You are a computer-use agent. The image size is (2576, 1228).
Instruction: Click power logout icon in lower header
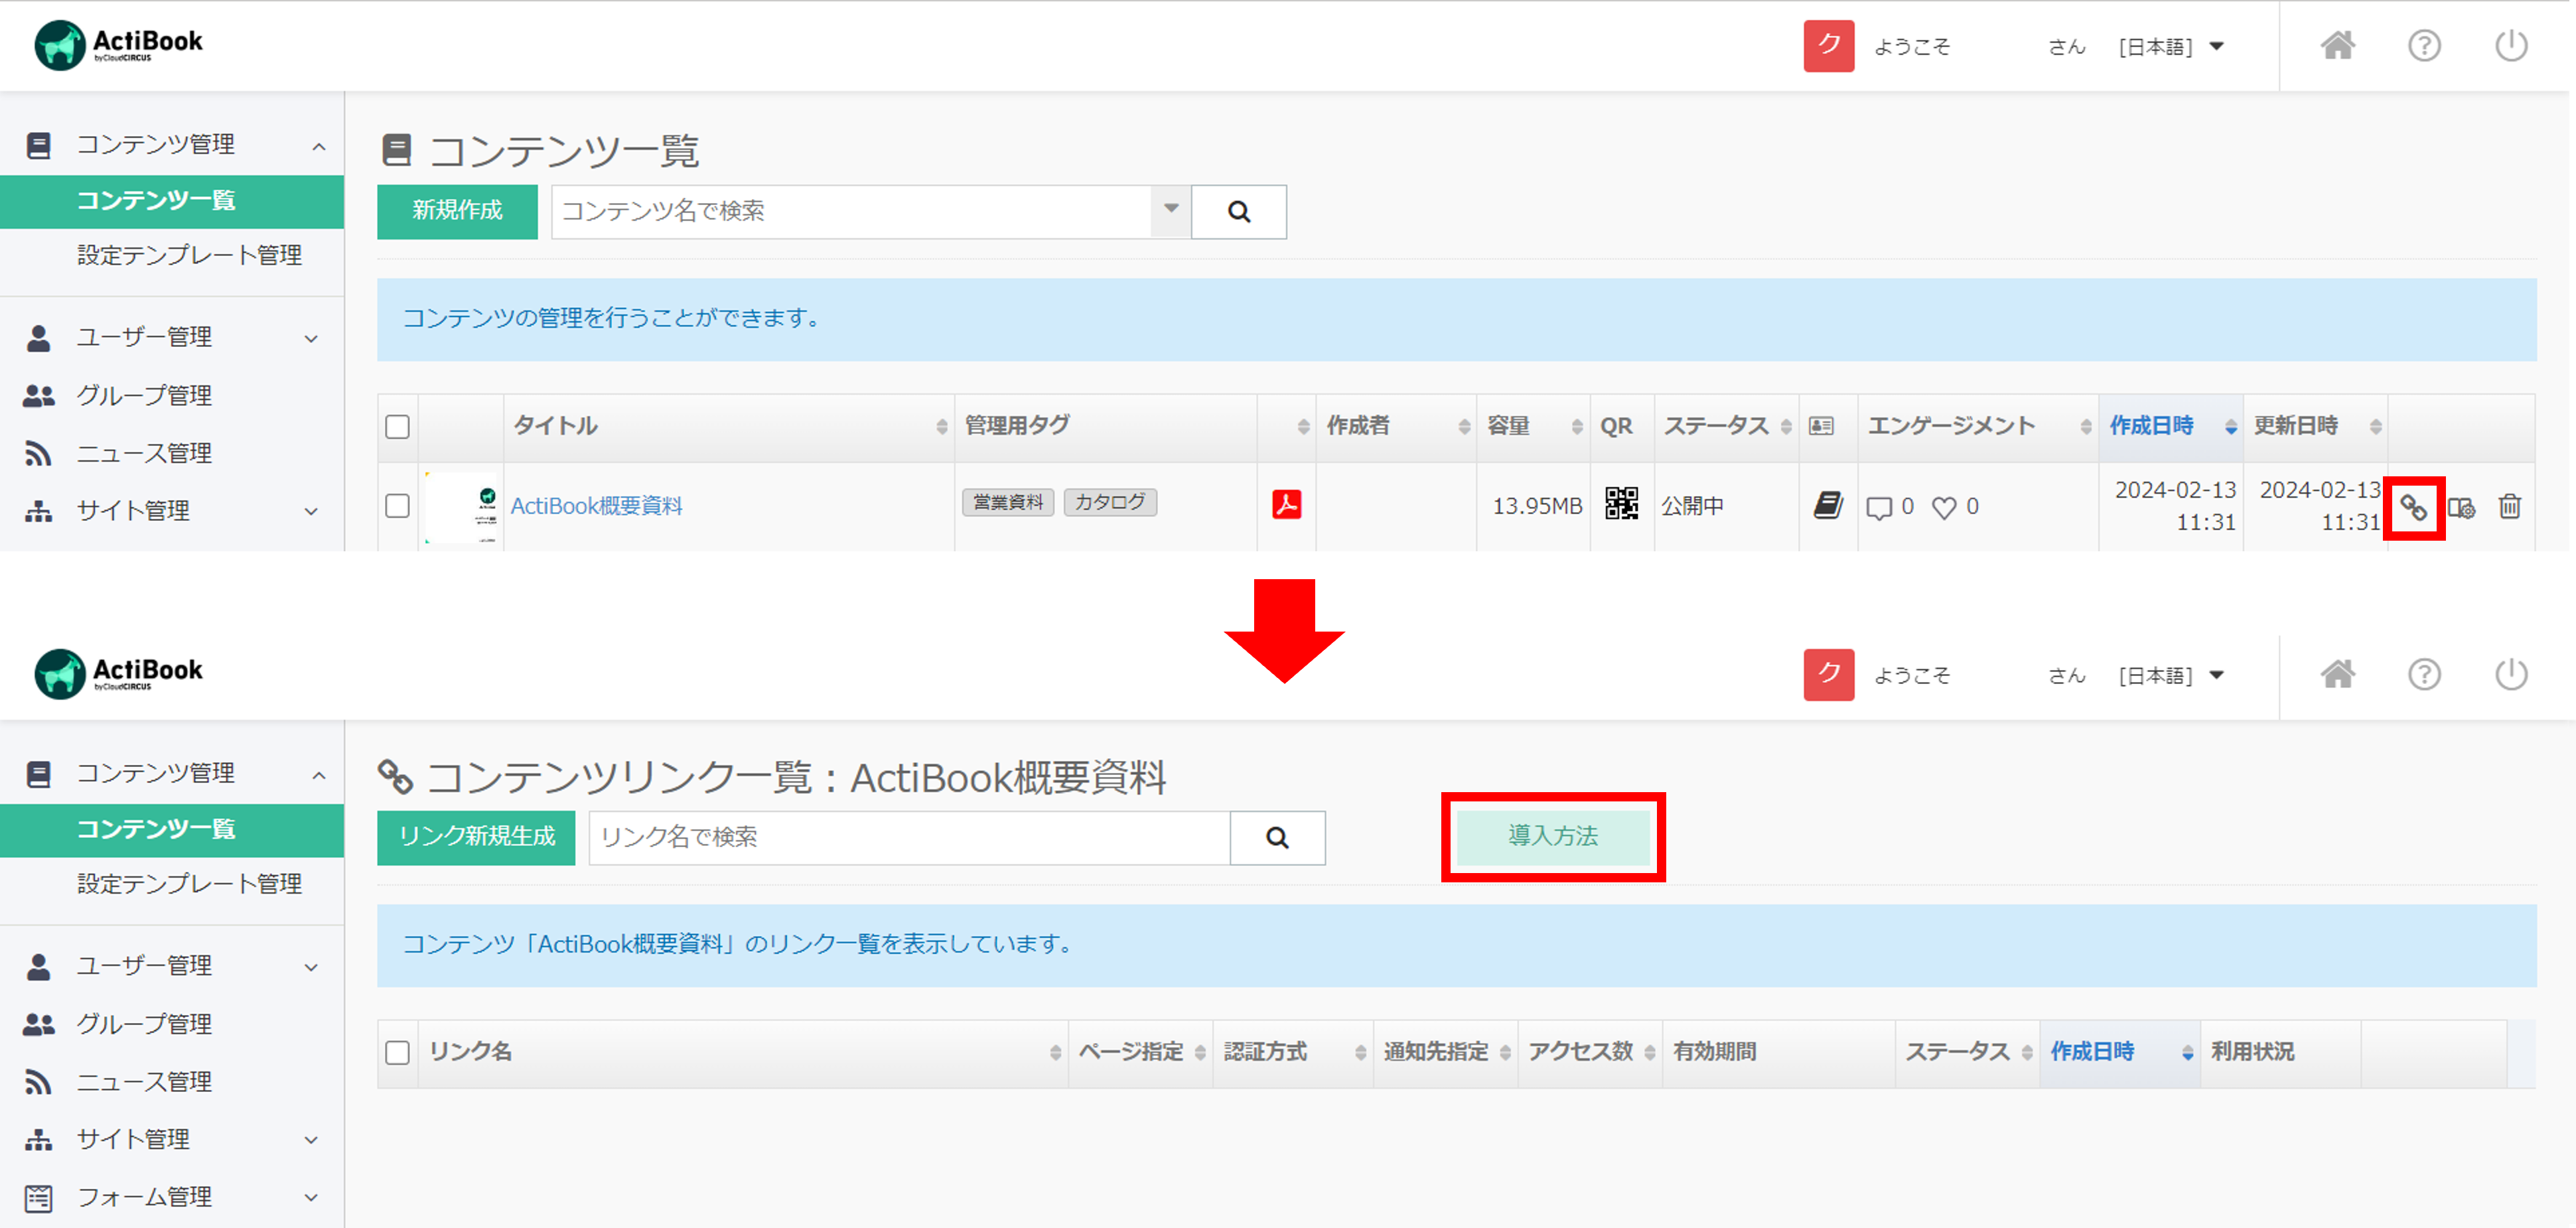tap(2511, 674)
